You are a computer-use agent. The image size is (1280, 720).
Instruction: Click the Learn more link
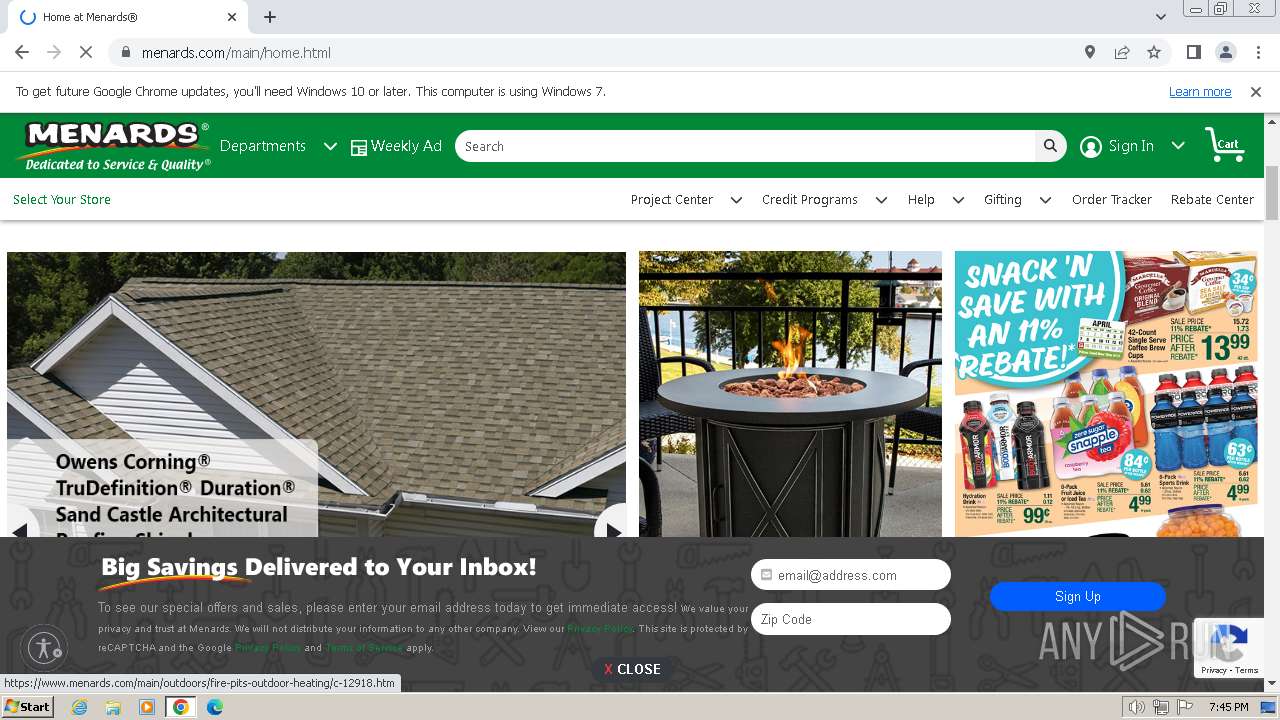coord(1200,91)
